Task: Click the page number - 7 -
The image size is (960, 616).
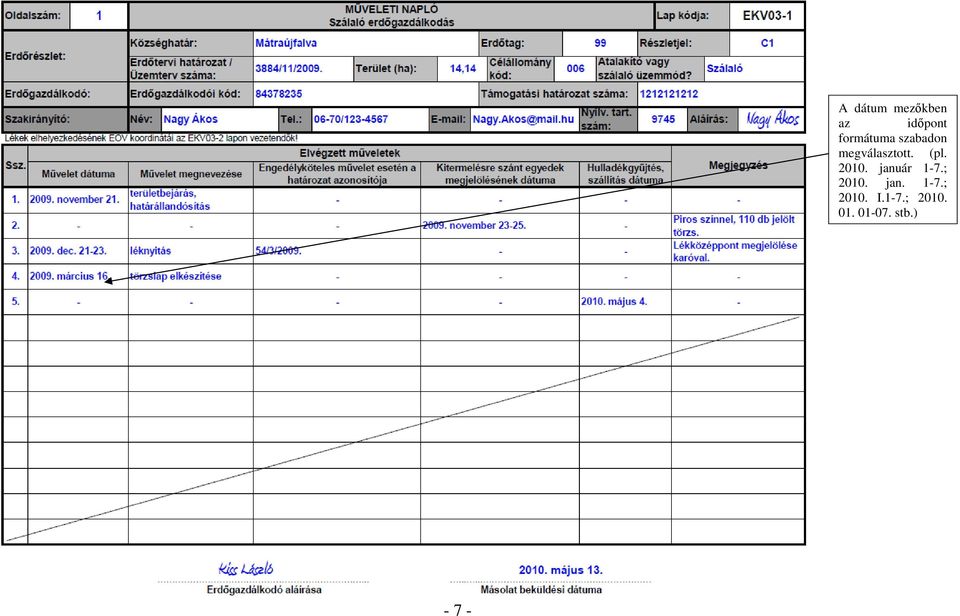Action: (457, 609)
